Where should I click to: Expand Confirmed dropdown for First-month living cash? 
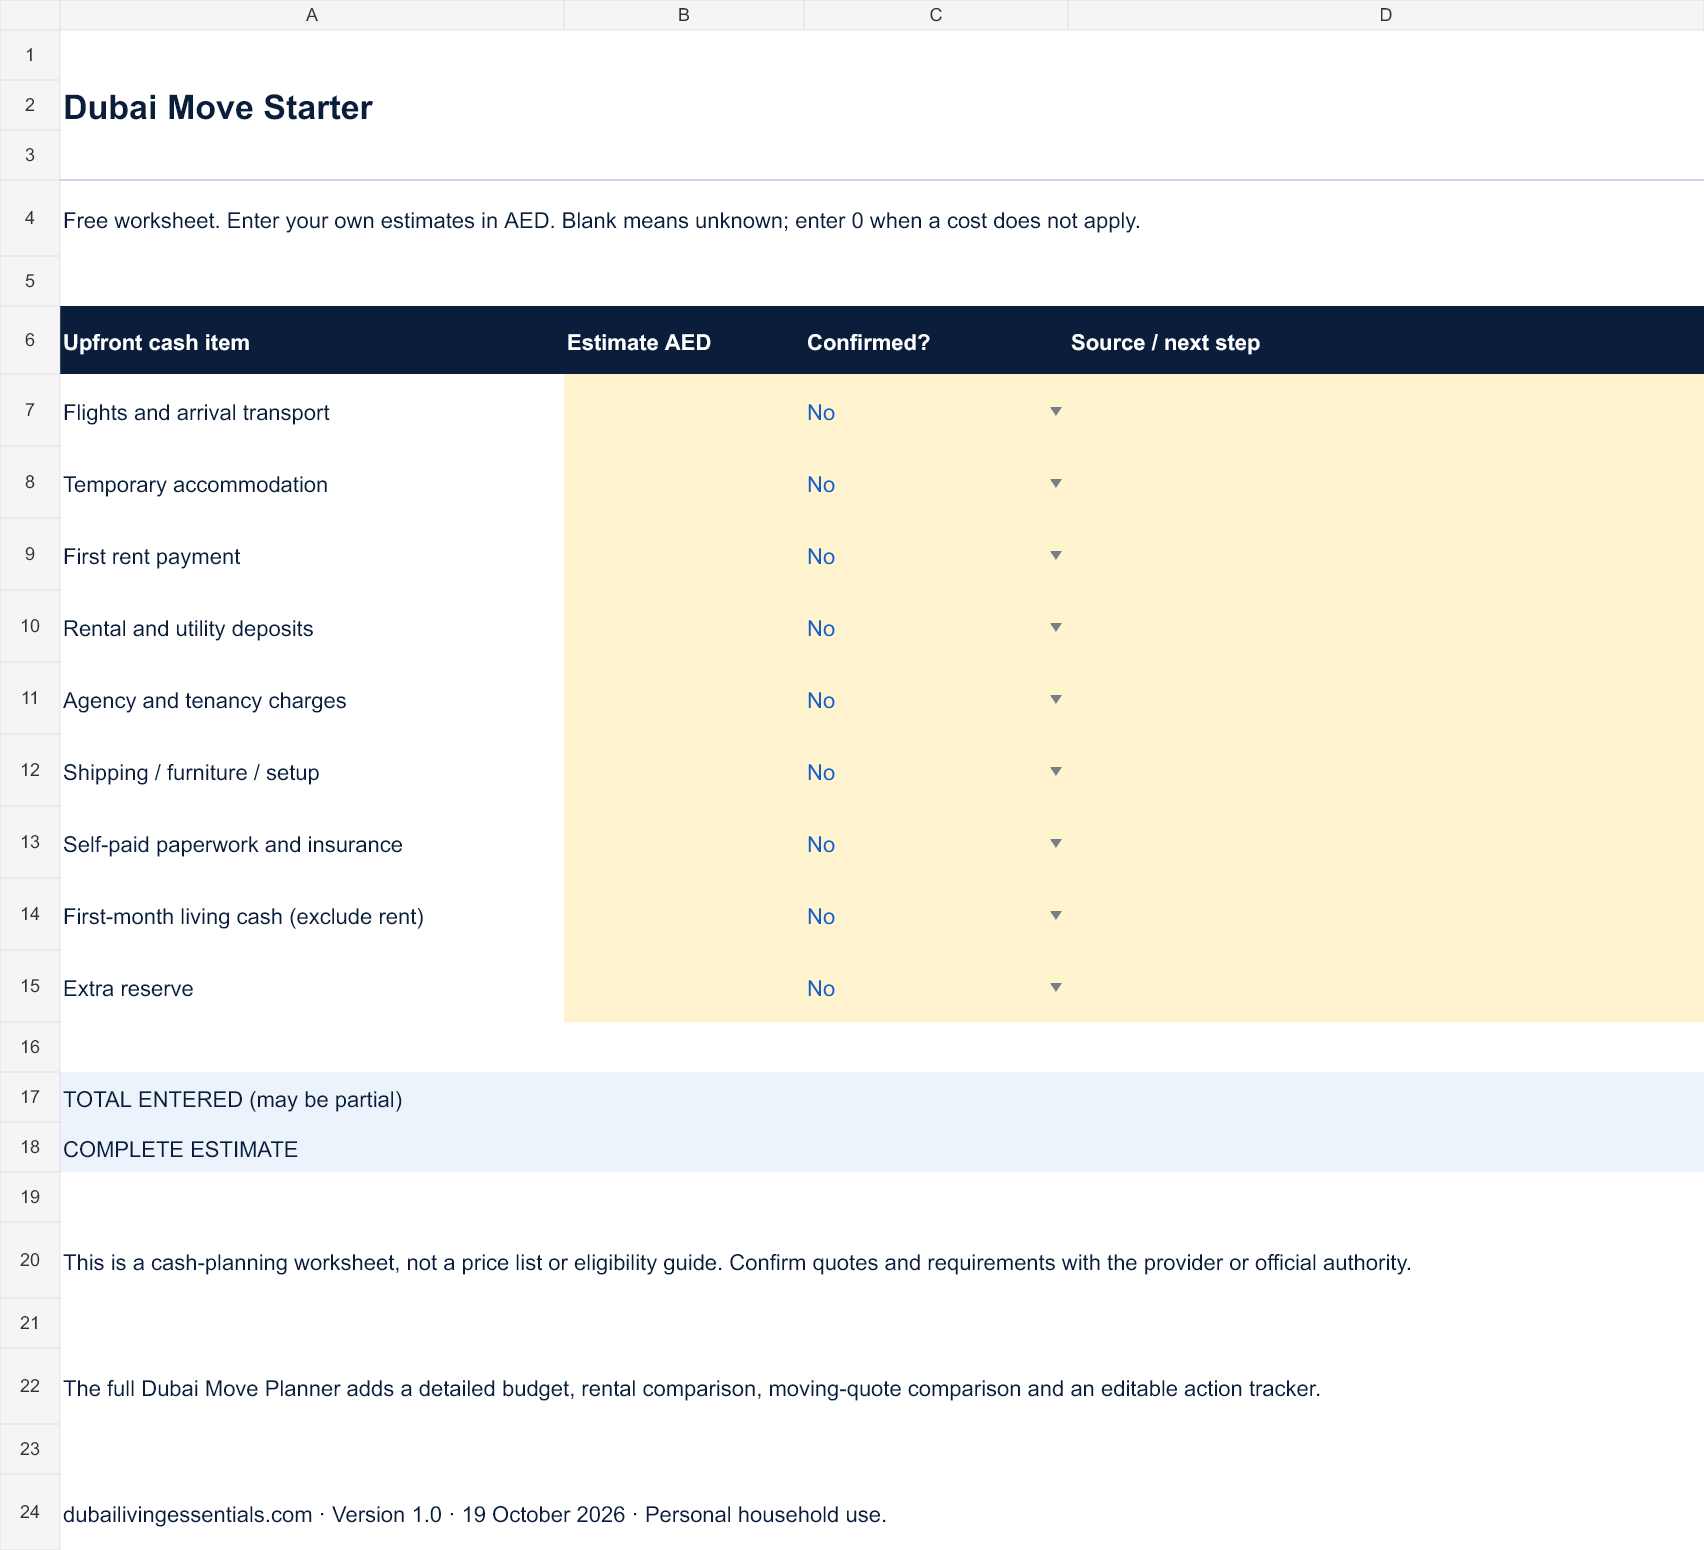click(1055, 915)
